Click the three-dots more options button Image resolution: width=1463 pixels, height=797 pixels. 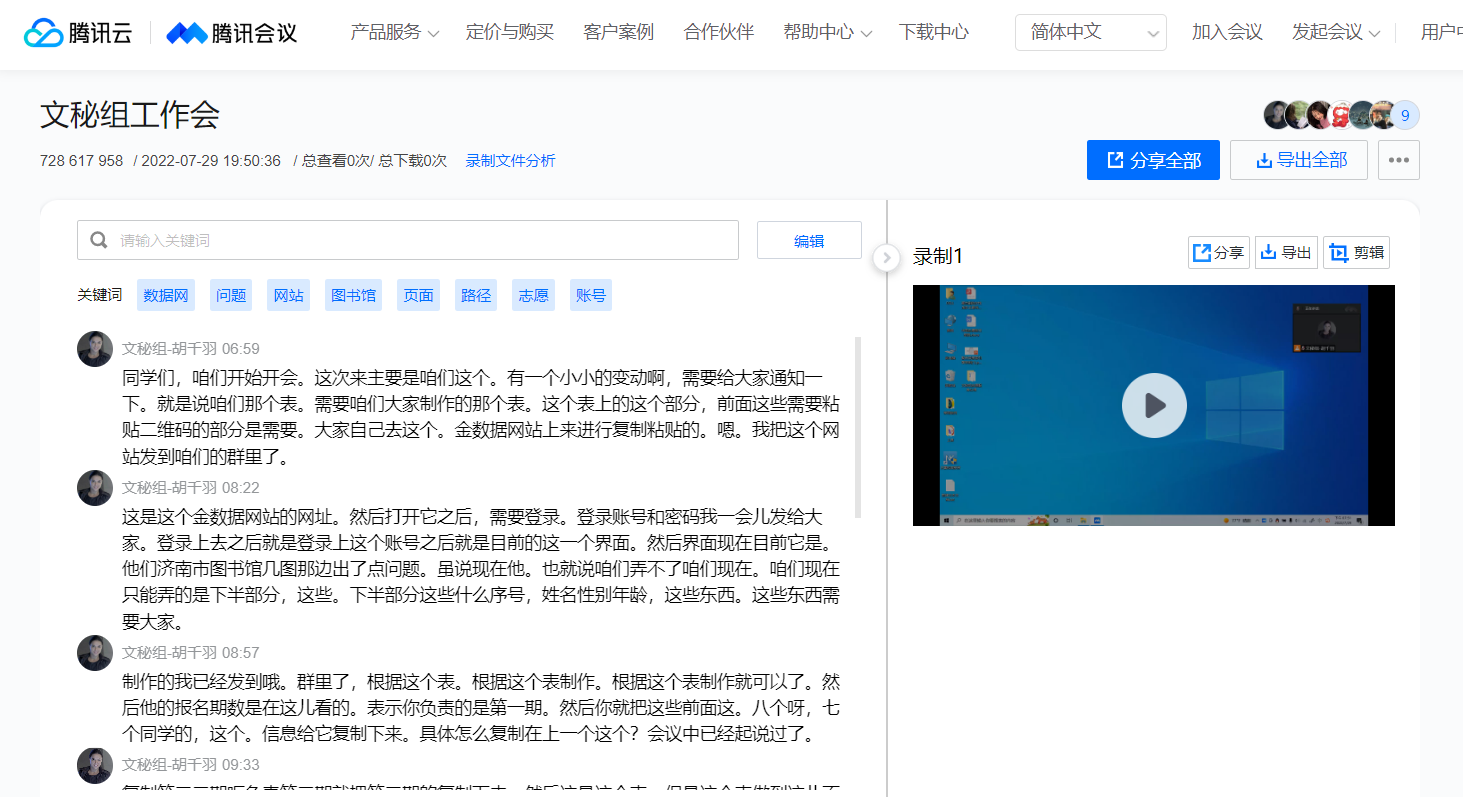(x=1398, y=160)
